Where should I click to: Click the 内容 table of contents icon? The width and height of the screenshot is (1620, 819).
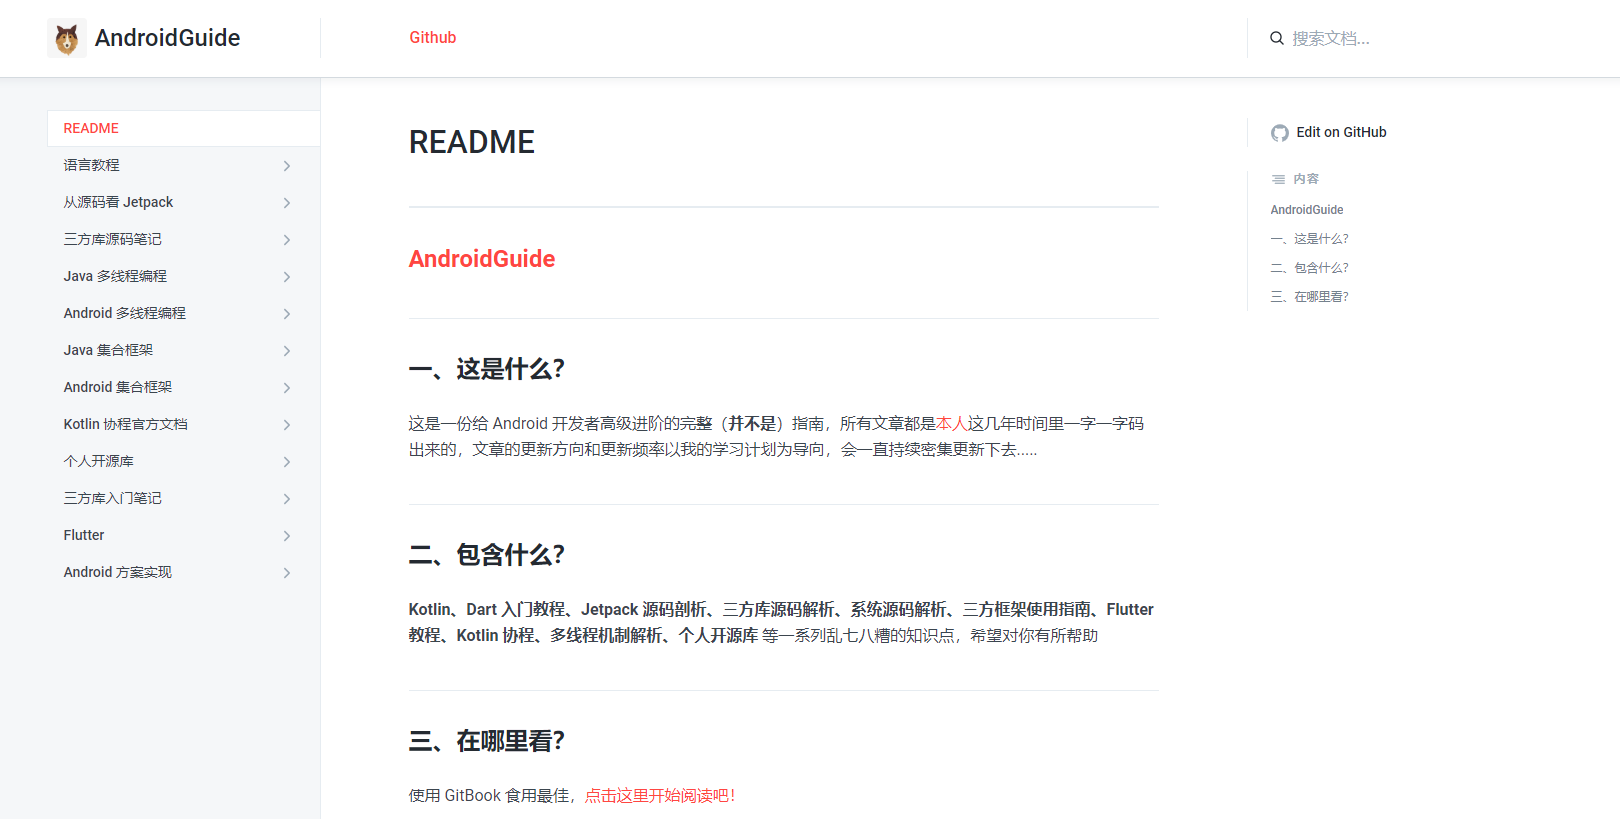click(1278, 179)
